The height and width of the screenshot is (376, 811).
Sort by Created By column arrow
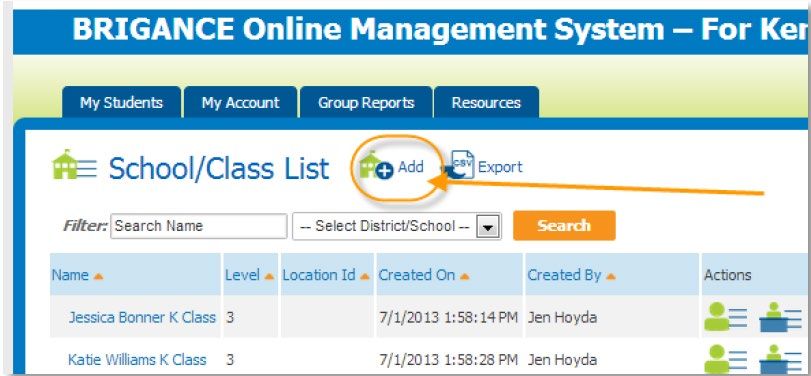pyautogui.click(x=610, y=277)
